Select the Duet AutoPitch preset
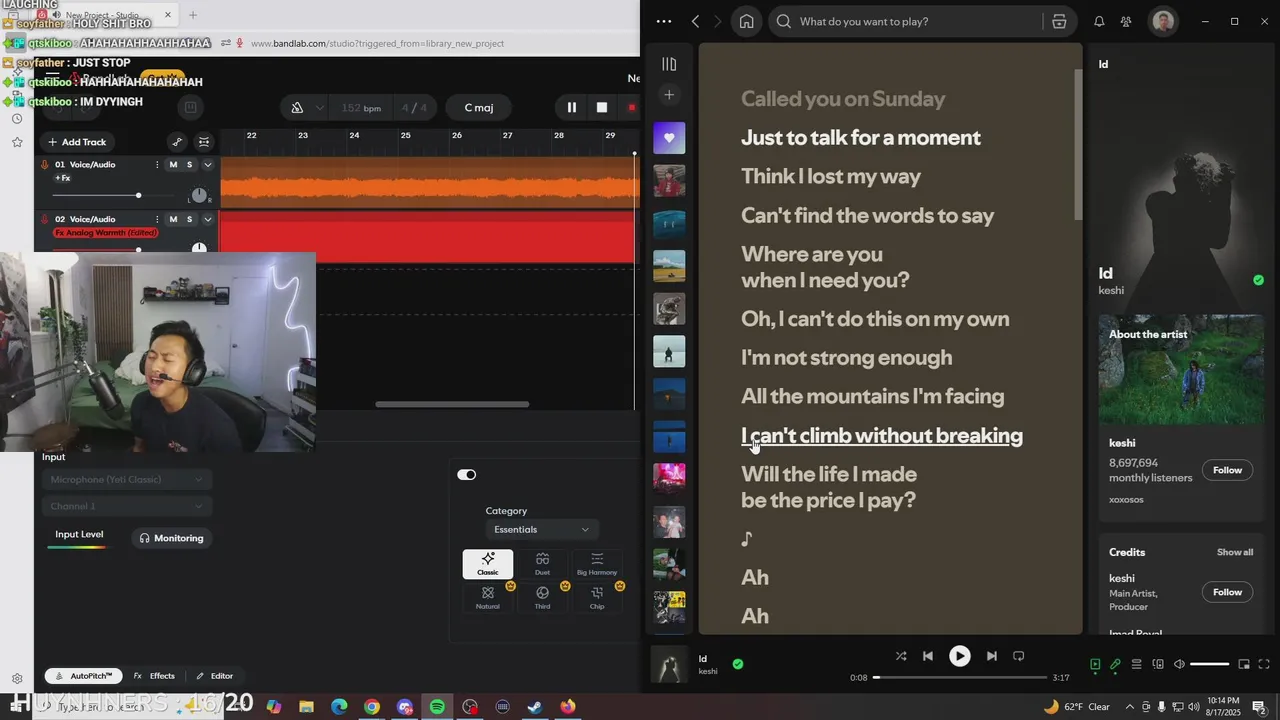This screenshot has height=720, width=1280. click(x=542, y=564)
